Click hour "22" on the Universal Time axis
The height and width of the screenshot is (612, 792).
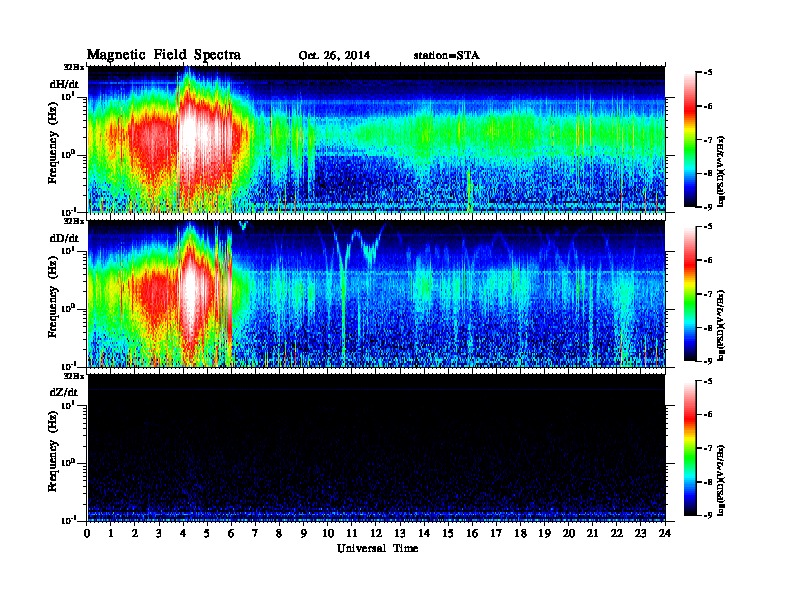tap(617, 533)
